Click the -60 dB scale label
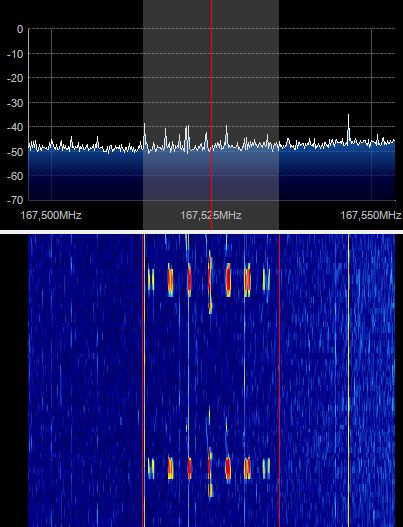 pos(15,176)
